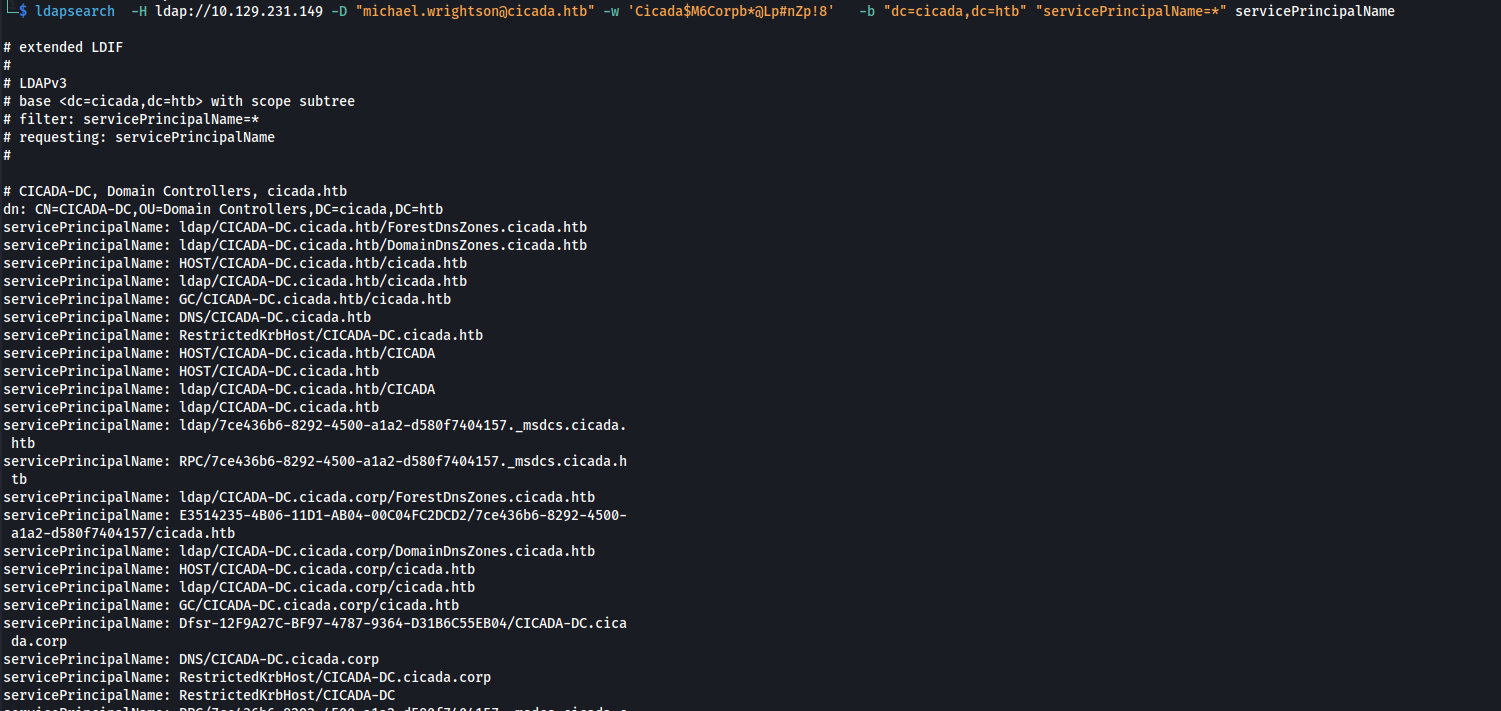Click the "dc=cicada,dc=htb" base argument
The width and height of the screenshot is (1501, 711).
pos(955,11)
